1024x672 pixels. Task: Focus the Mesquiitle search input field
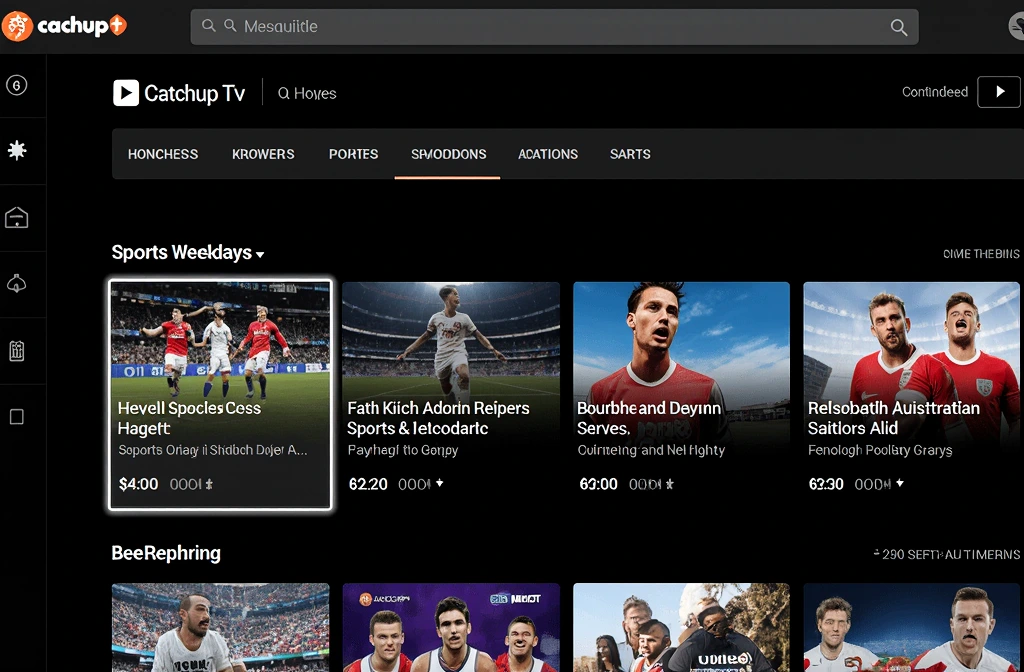click(550, 27)
